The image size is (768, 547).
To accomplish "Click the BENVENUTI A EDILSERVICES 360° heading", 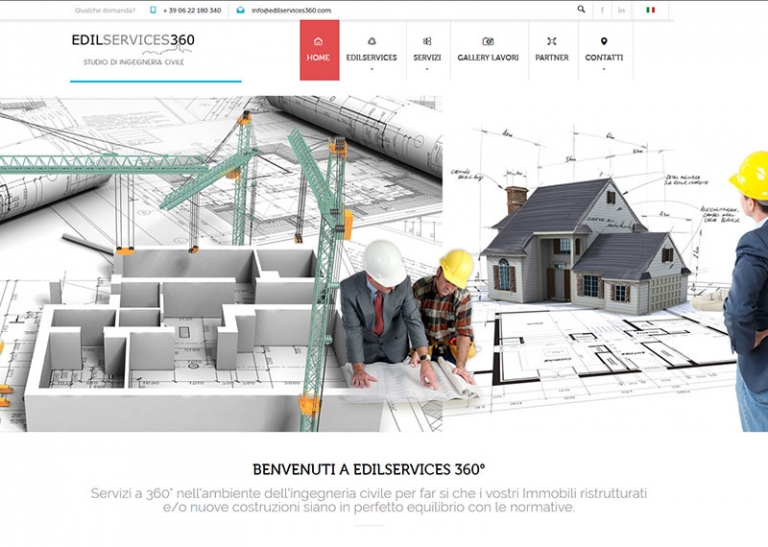I will point(369,469).
